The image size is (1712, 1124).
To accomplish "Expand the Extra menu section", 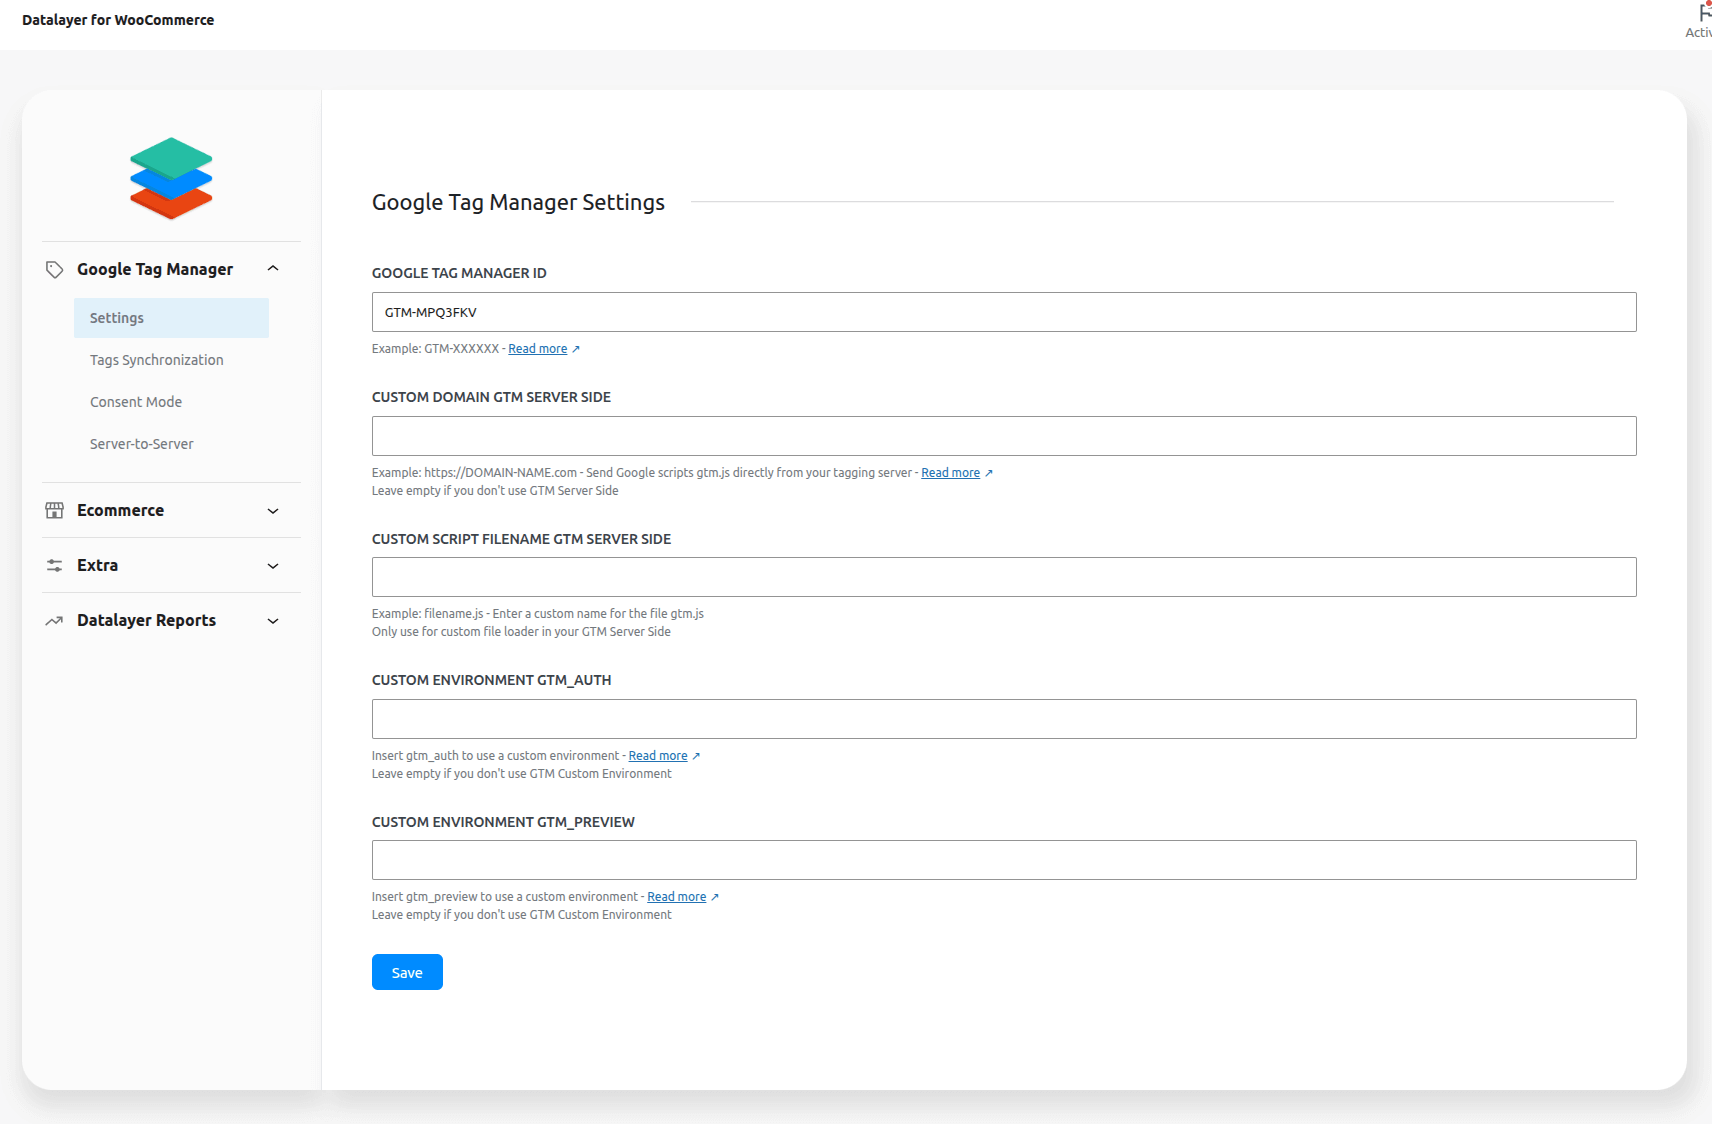I will click(x=273, y=566).
